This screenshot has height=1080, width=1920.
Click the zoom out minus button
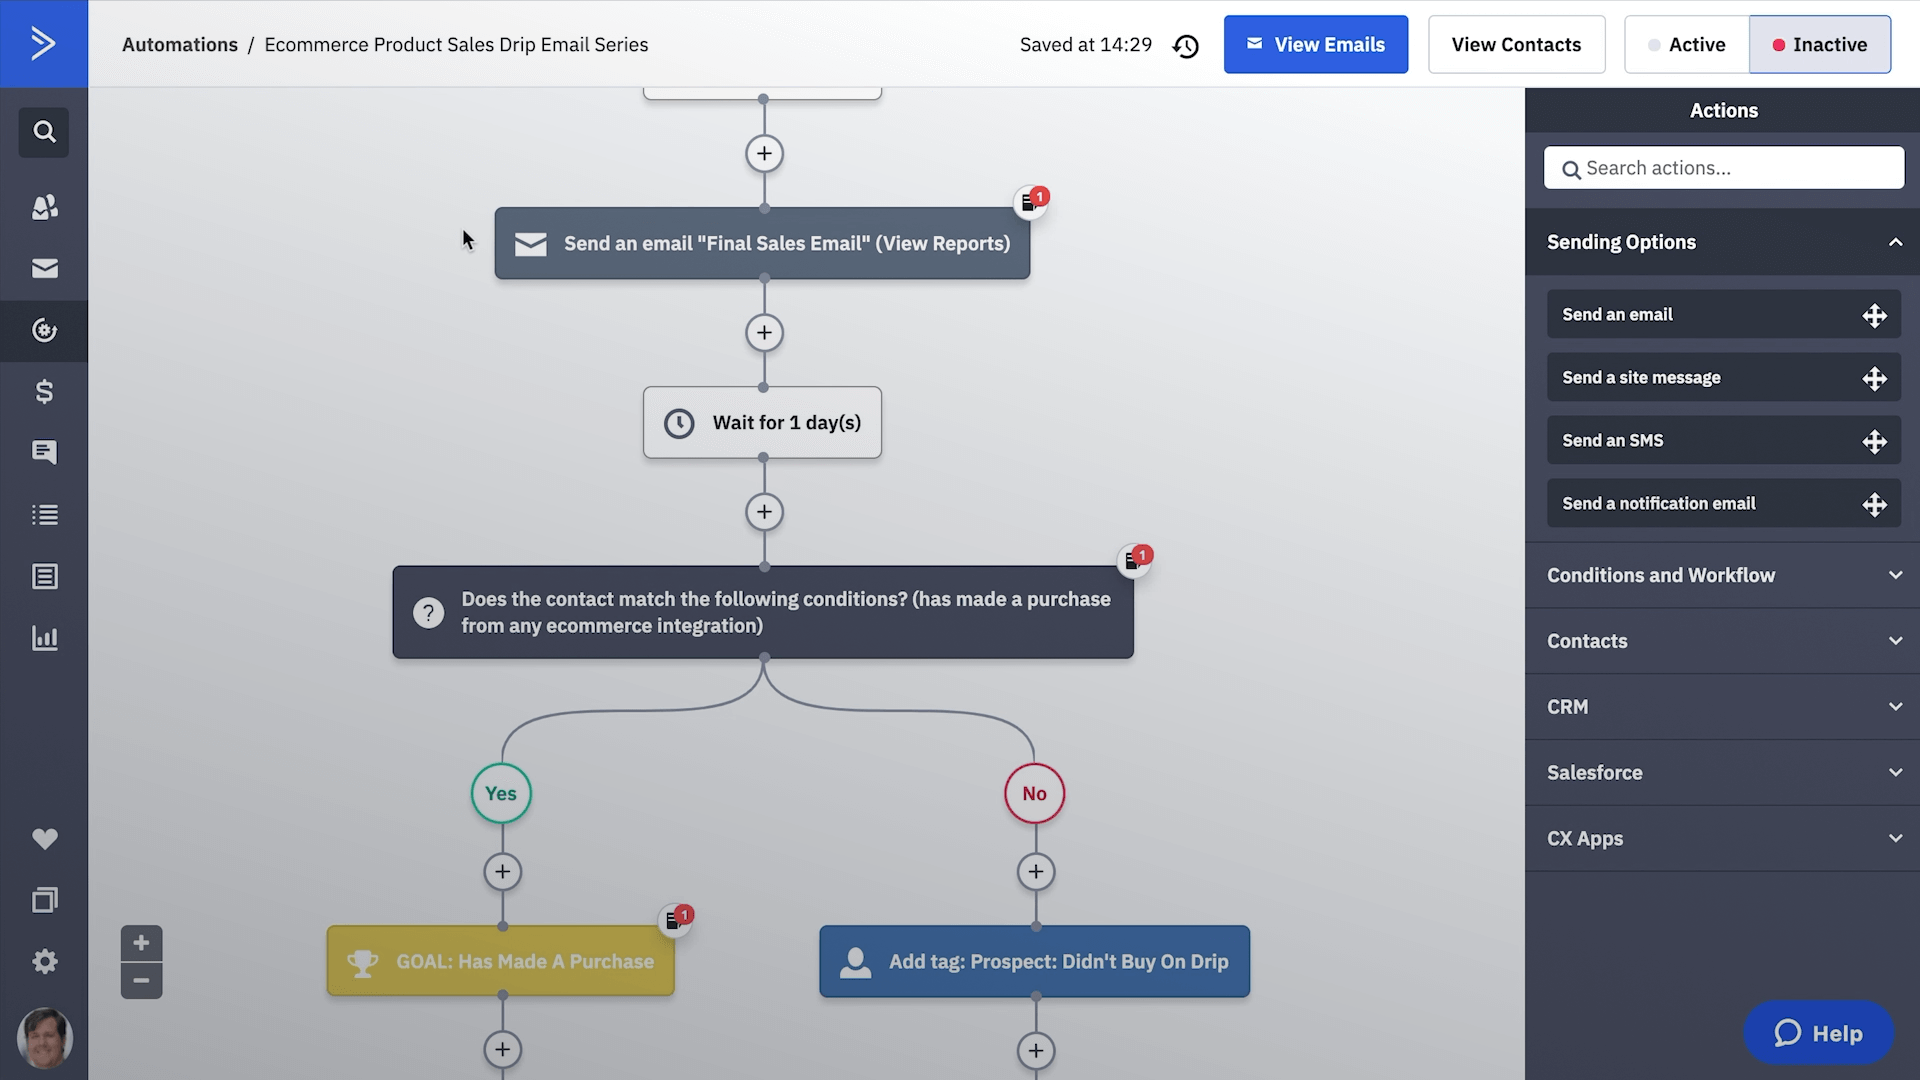[141, 980]
